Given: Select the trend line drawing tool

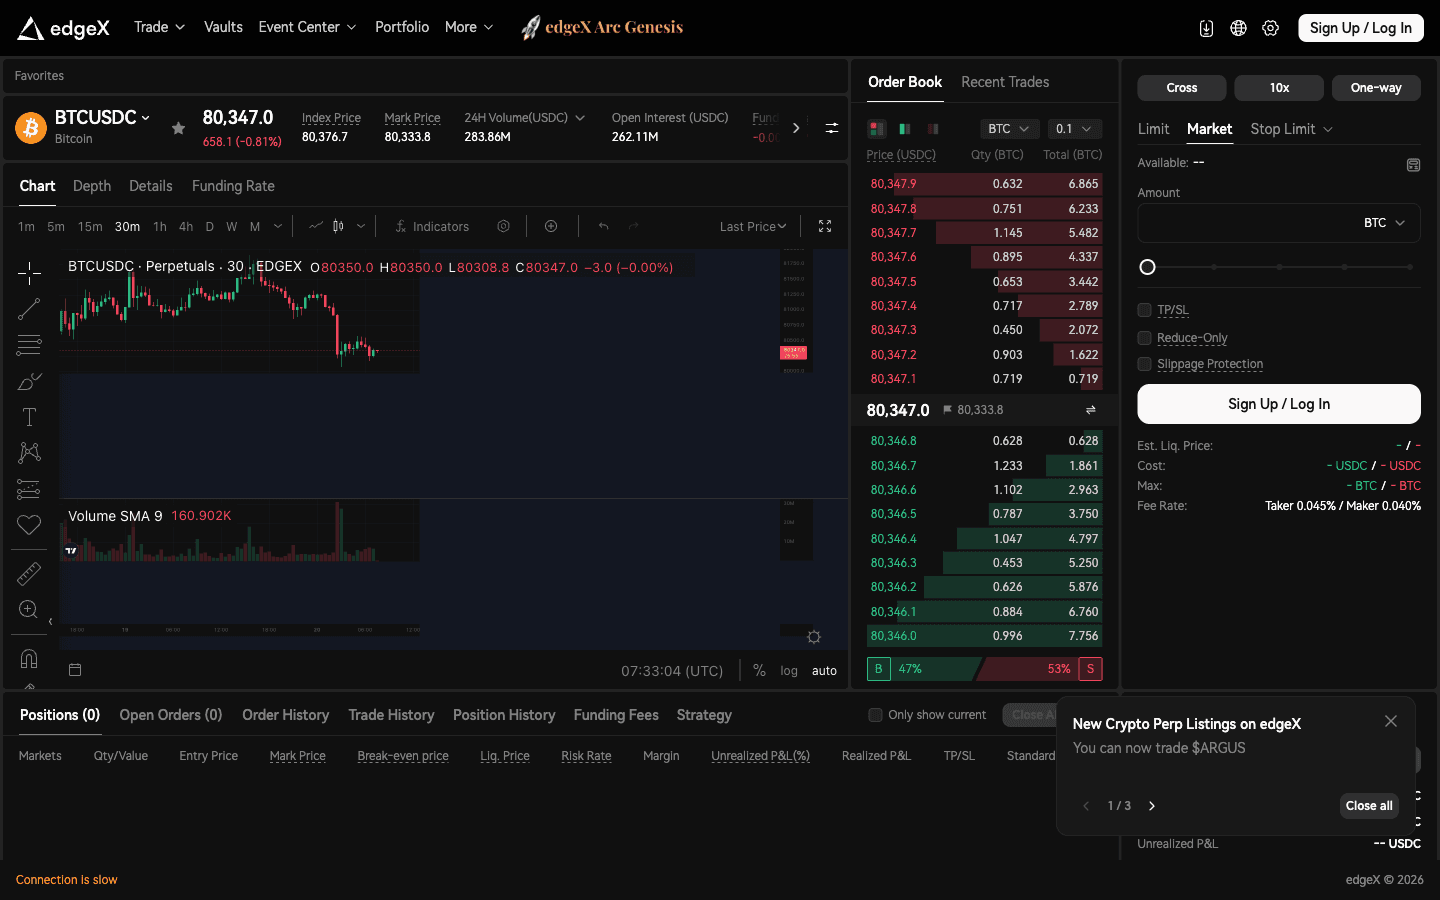Looking at the screenshot, I should [29, 309].
